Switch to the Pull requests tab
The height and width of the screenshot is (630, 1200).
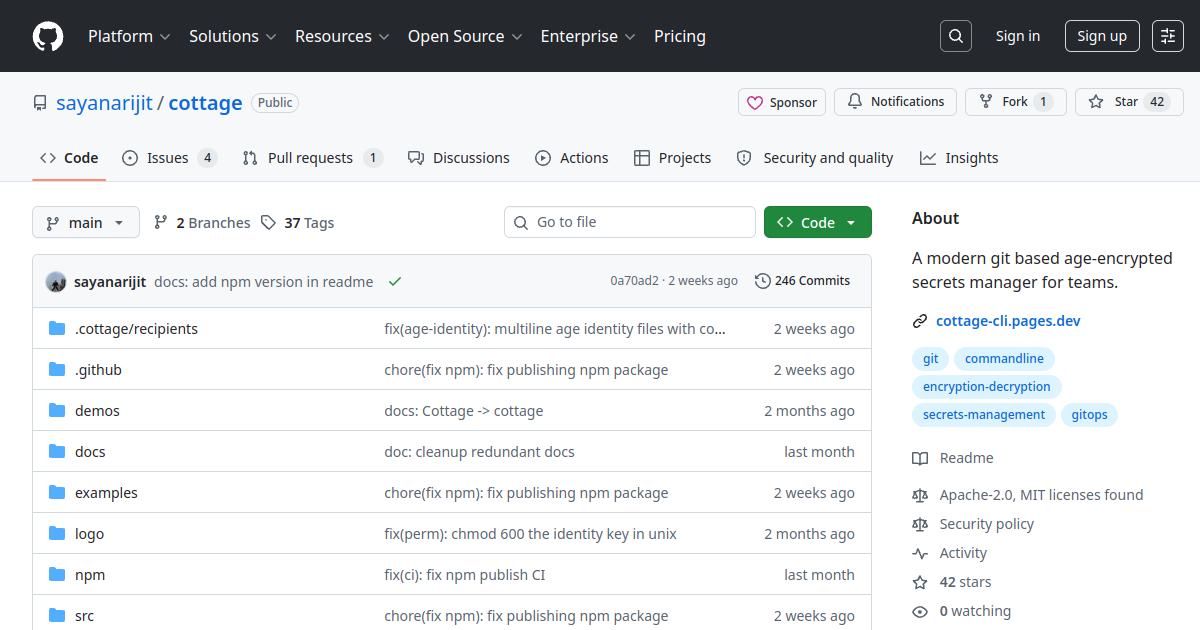(312, 158)
